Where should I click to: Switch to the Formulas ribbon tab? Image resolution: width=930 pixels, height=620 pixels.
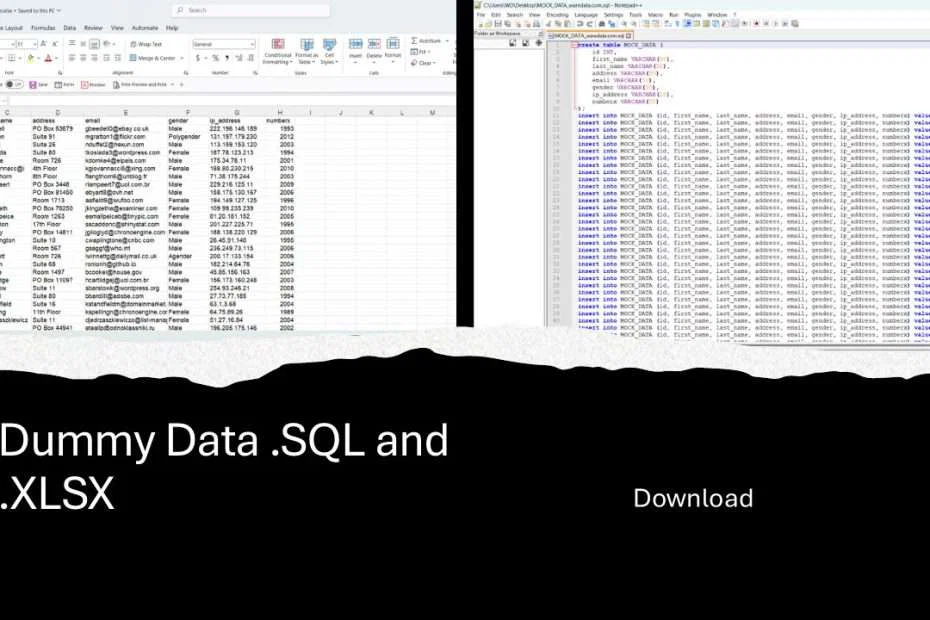(x=42, y=28)
